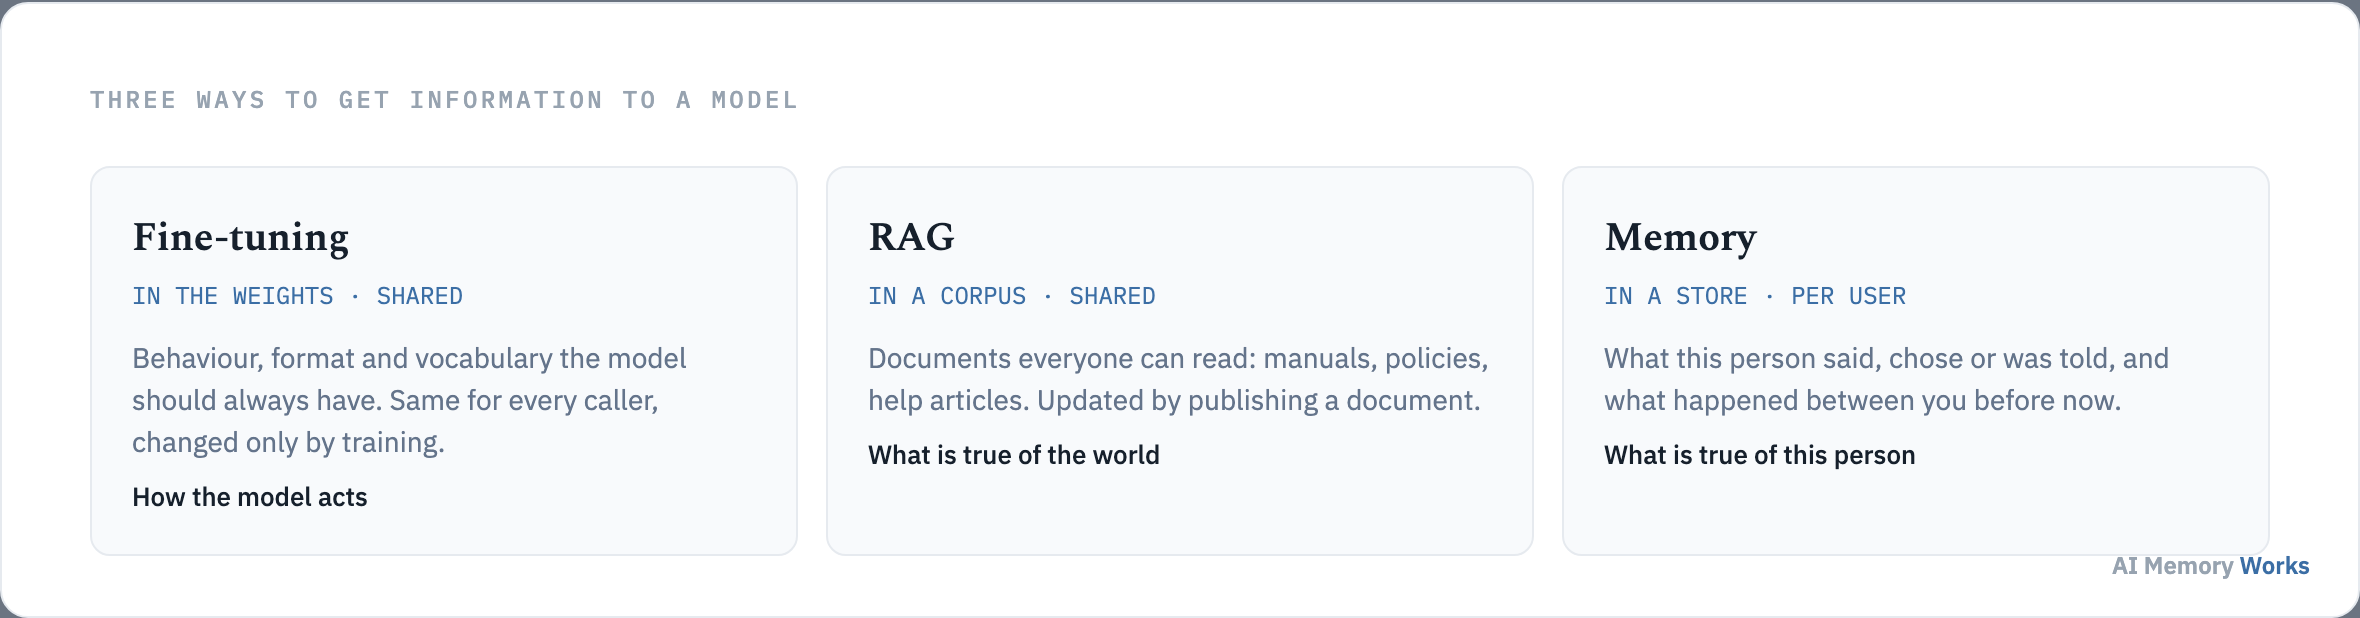Image resolution: width=2360 pixels, height=618 pixels.
Task: Select the RAG card title
Action: click(x=911, y=238)
